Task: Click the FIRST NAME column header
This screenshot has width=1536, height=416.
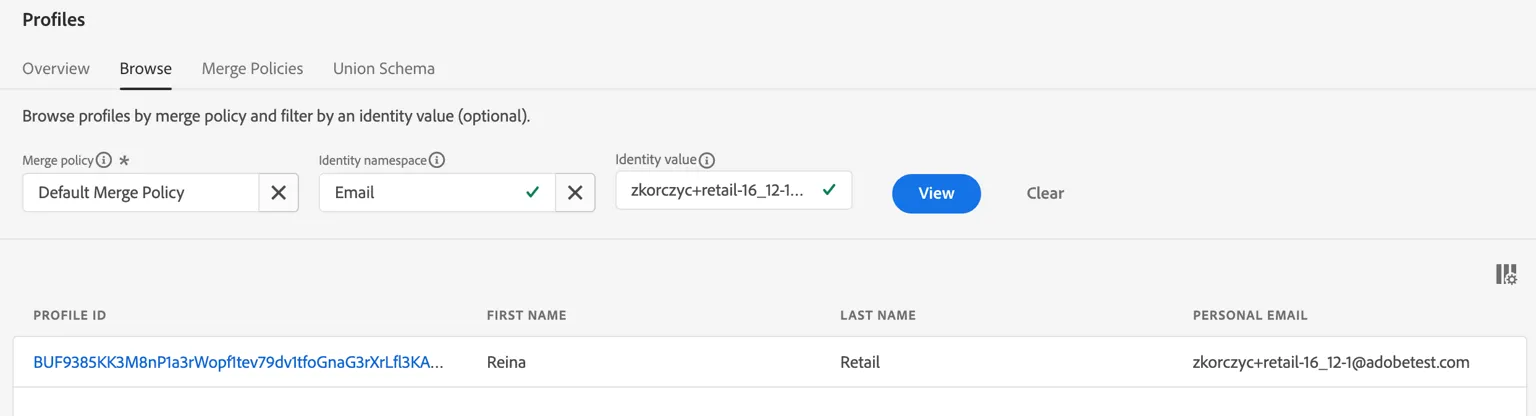Action: (527, 315)
